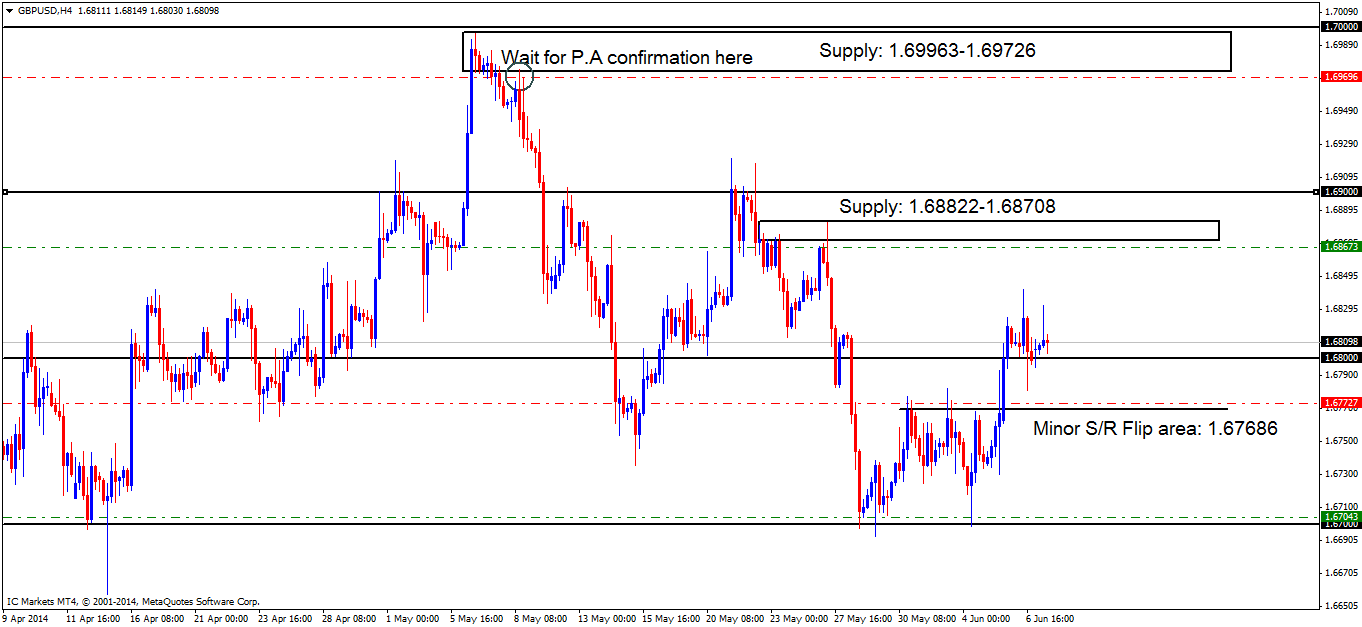1362x627 pixels.
Task: Select the 'Supply: 1.69963-1.69726' text label
Action: 927,50
